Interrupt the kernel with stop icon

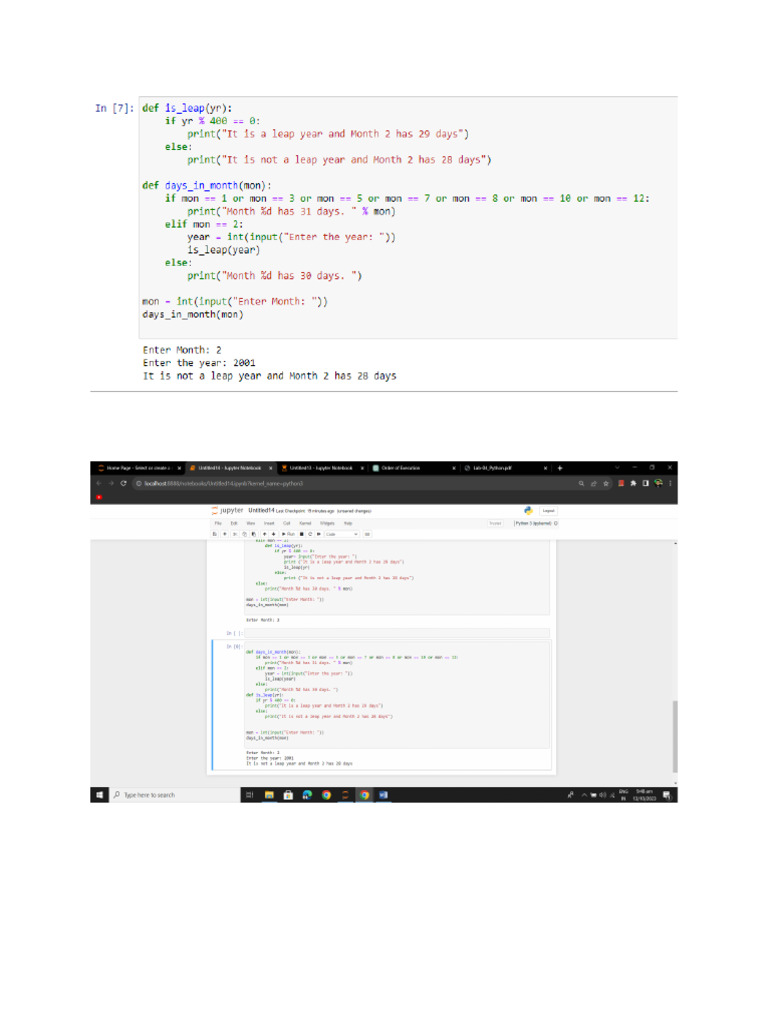point(302,534)
